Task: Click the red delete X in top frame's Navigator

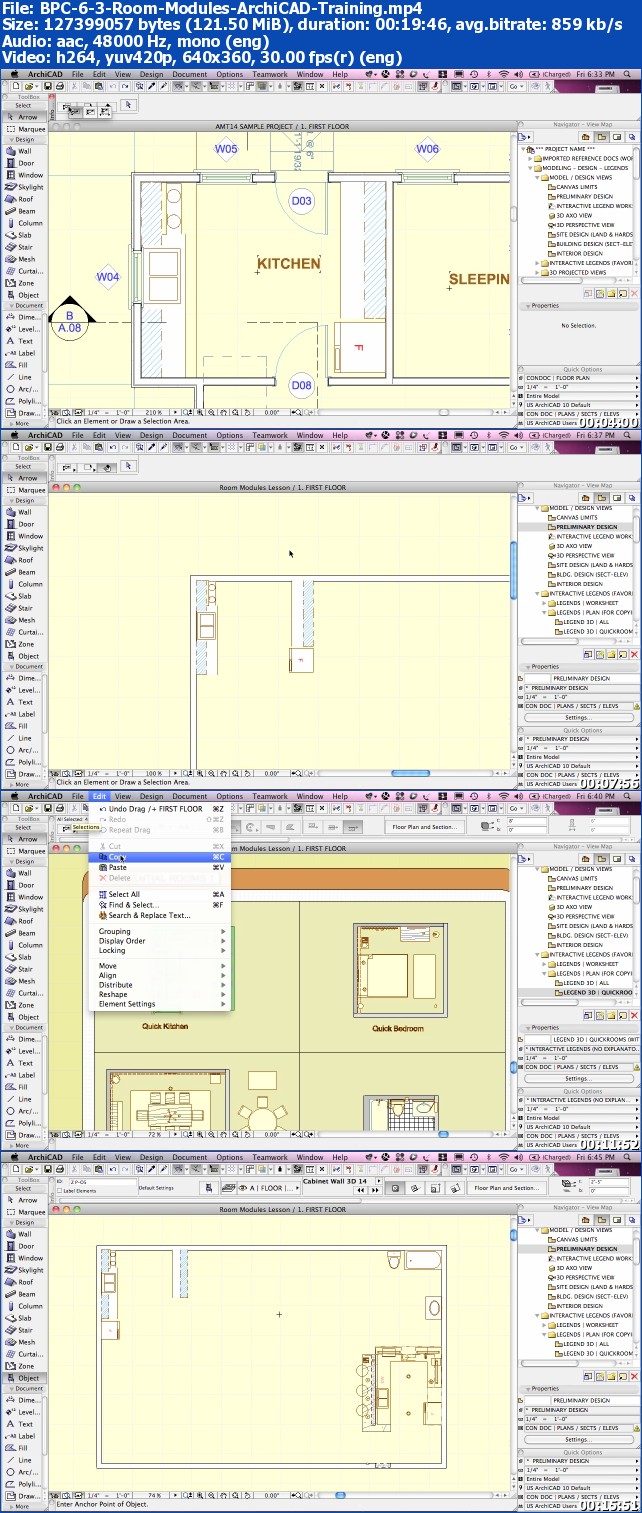Action: pyautogui.click(x=634, y=294)
